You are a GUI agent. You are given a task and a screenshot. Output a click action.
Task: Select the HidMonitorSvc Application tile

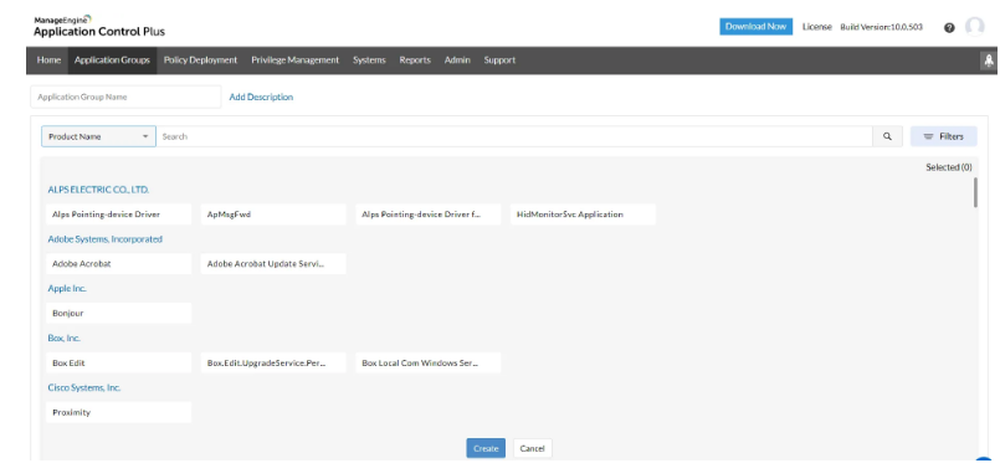coord(584,214)
